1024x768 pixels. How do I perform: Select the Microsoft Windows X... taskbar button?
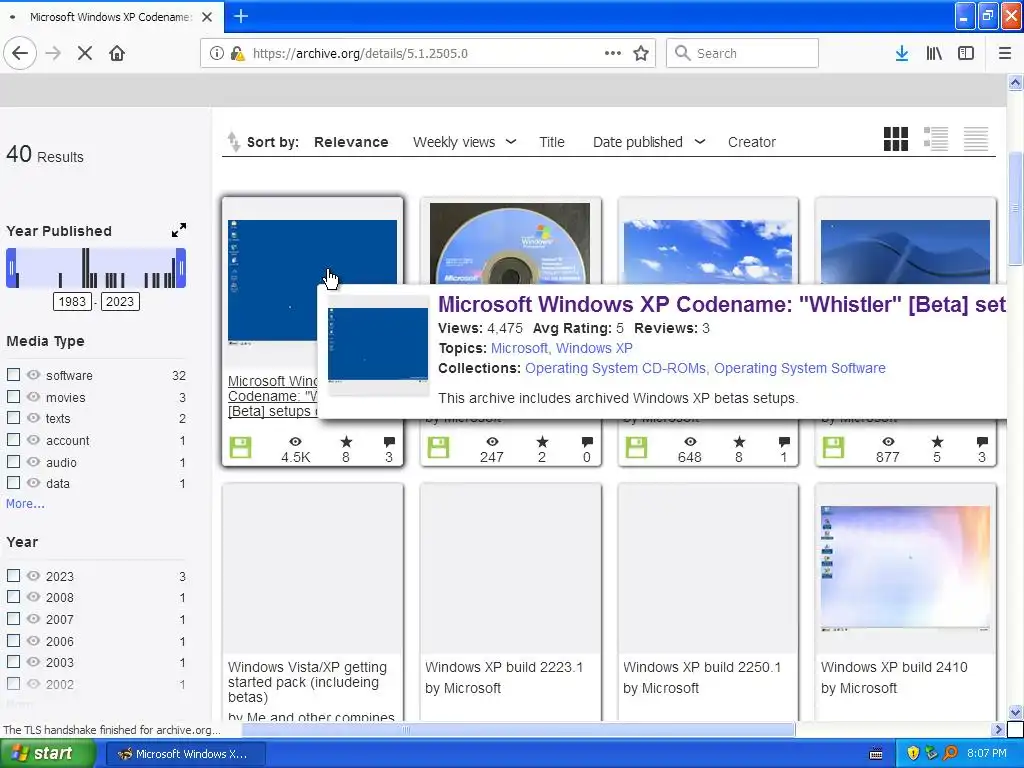[185, 754]
